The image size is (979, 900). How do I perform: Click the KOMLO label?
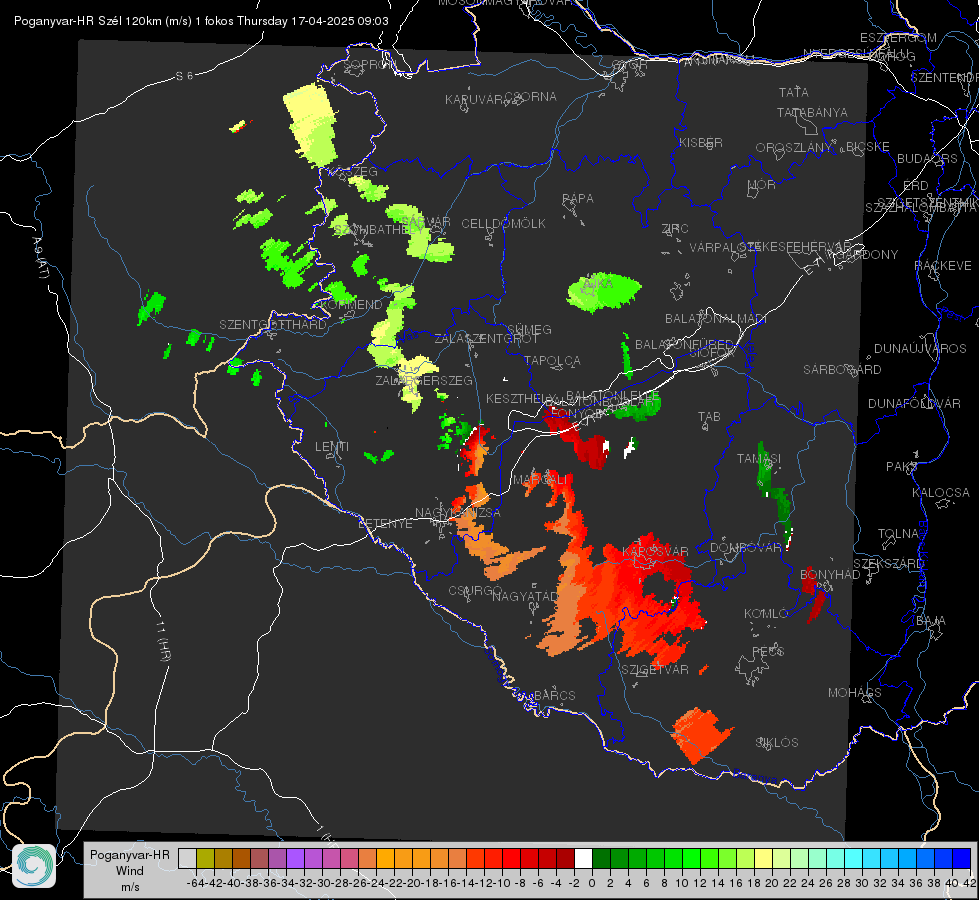(x=766, y=614)
